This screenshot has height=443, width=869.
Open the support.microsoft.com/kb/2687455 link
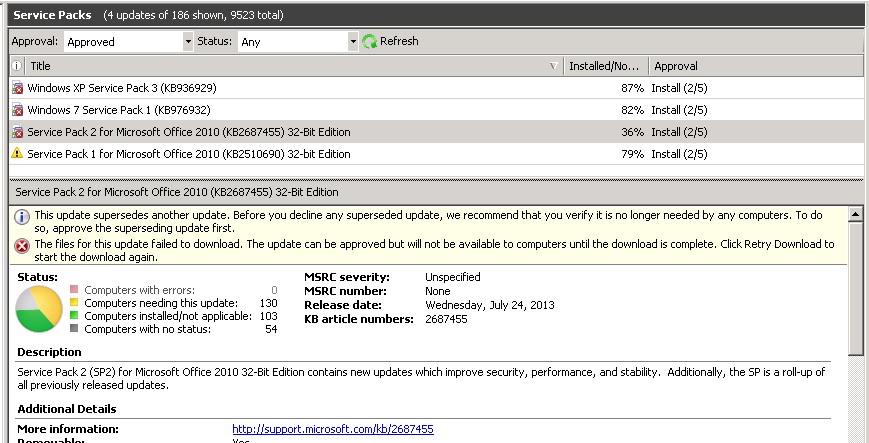click(x=332, y=429)
